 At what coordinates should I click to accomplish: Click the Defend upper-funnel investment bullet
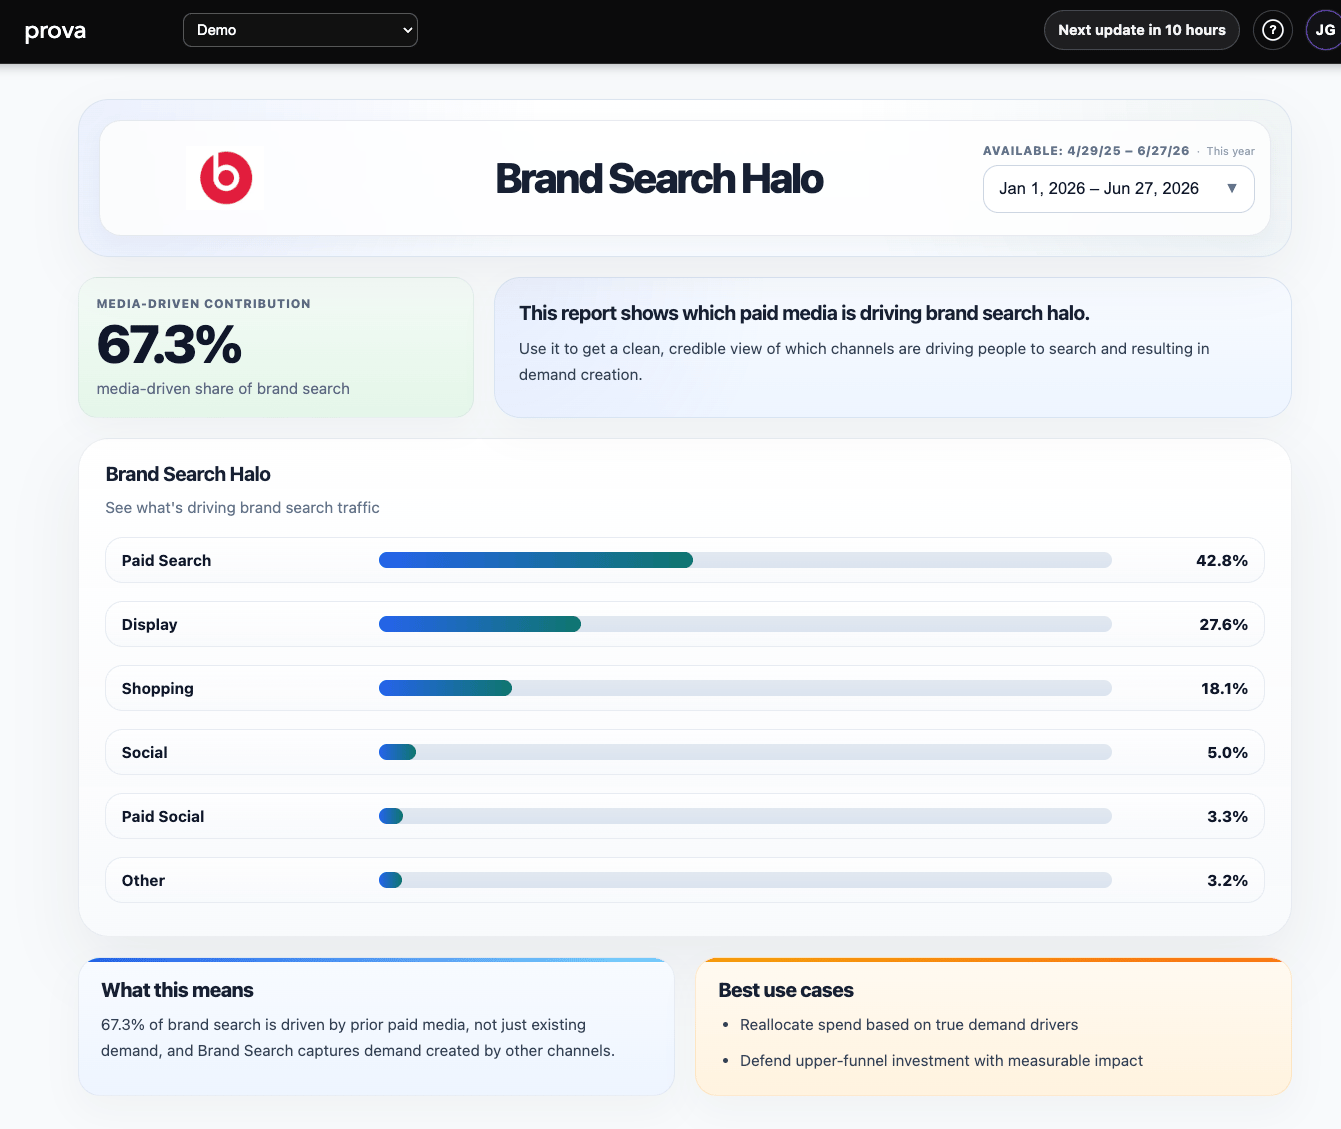tap(941, 1061)
